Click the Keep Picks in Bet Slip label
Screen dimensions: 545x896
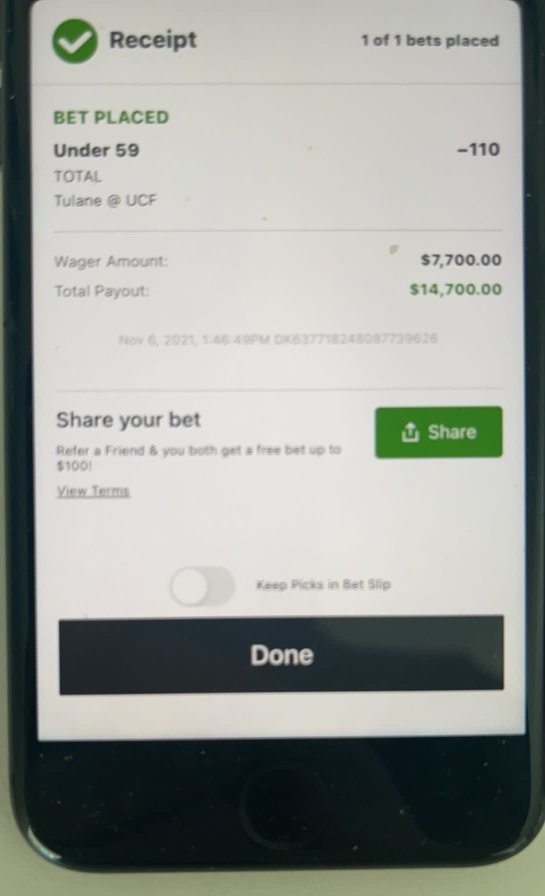point(323,585)
